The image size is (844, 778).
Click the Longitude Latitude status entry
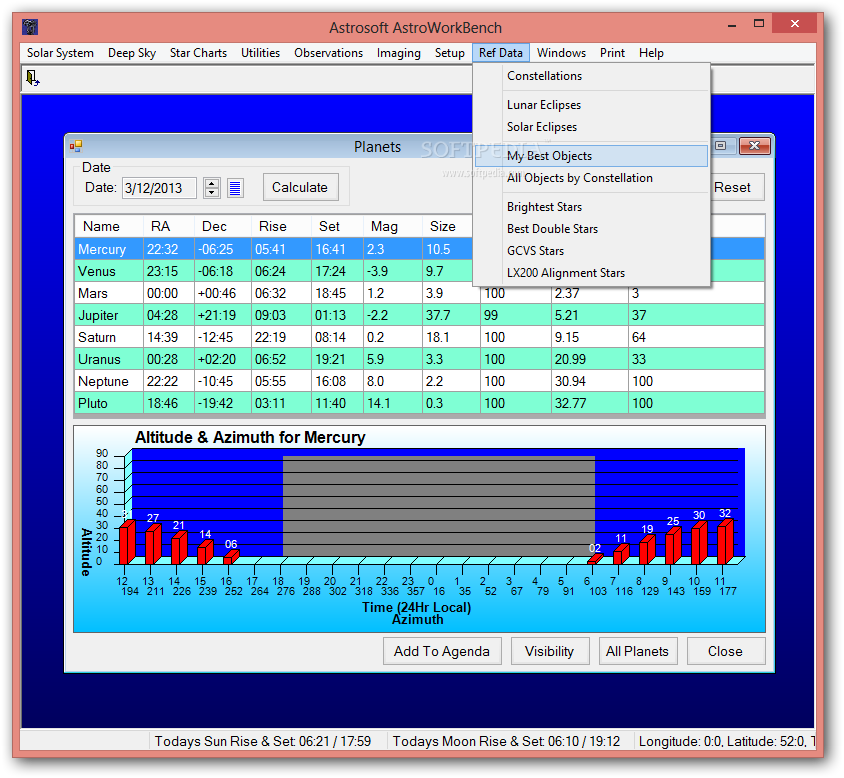coord(726,741)
